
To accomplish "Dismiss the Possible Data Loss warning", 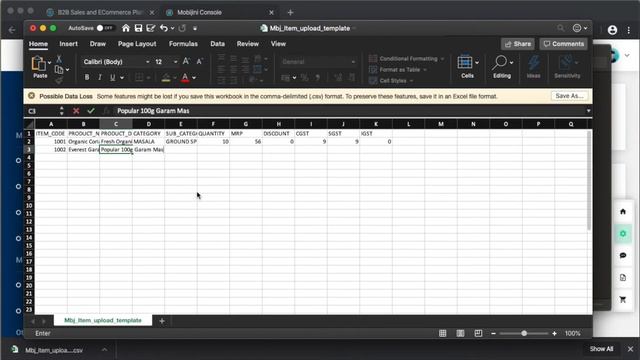I will pos(31,96).
